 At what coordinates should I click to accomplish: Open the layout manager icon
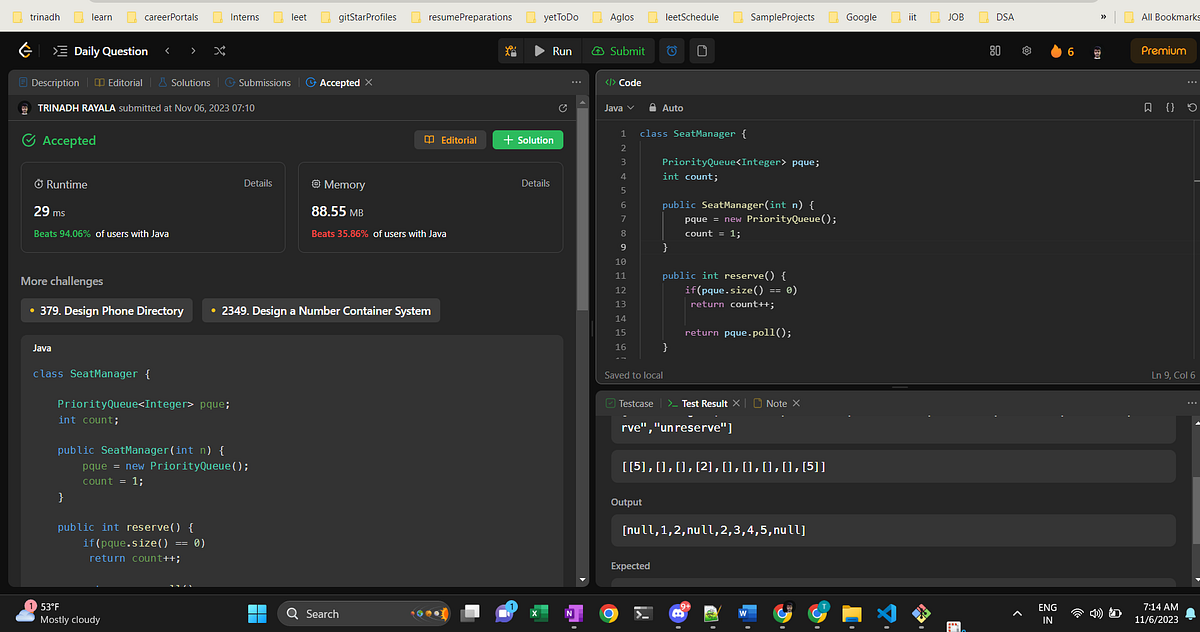995,51
